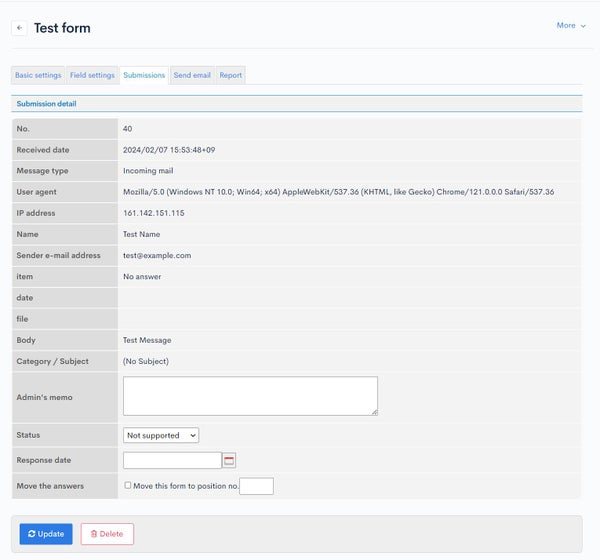Expand the Status dropdown showing Not supported

161,435
